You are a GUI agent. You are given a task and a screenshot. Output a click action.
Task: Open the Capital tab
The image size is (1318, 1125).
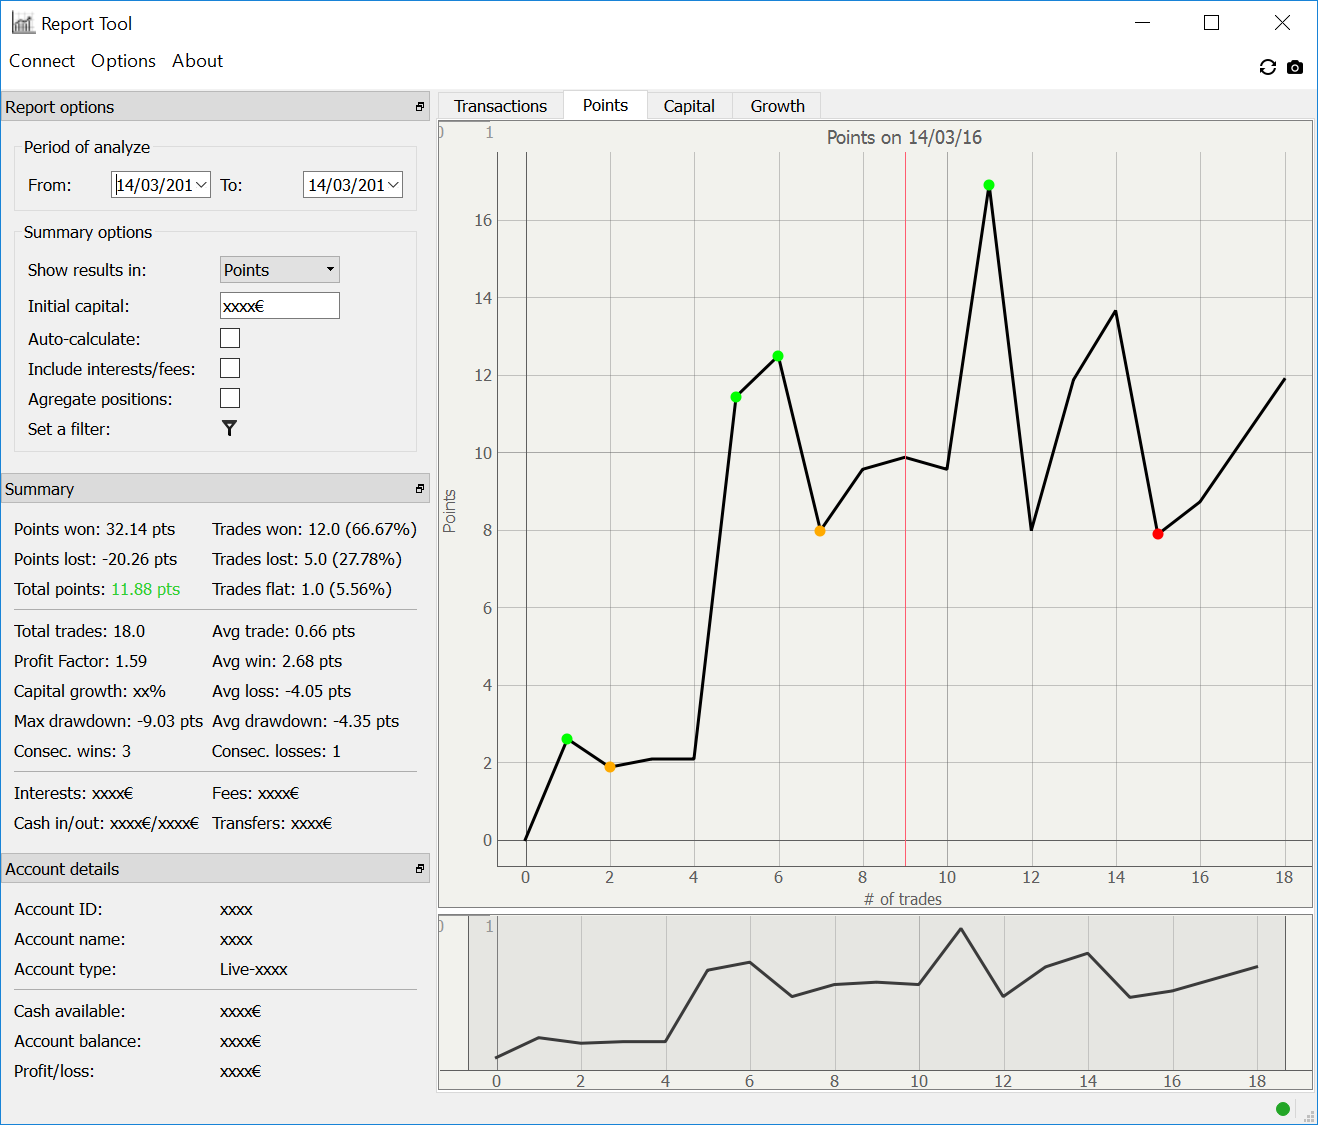tap(689, 106)
